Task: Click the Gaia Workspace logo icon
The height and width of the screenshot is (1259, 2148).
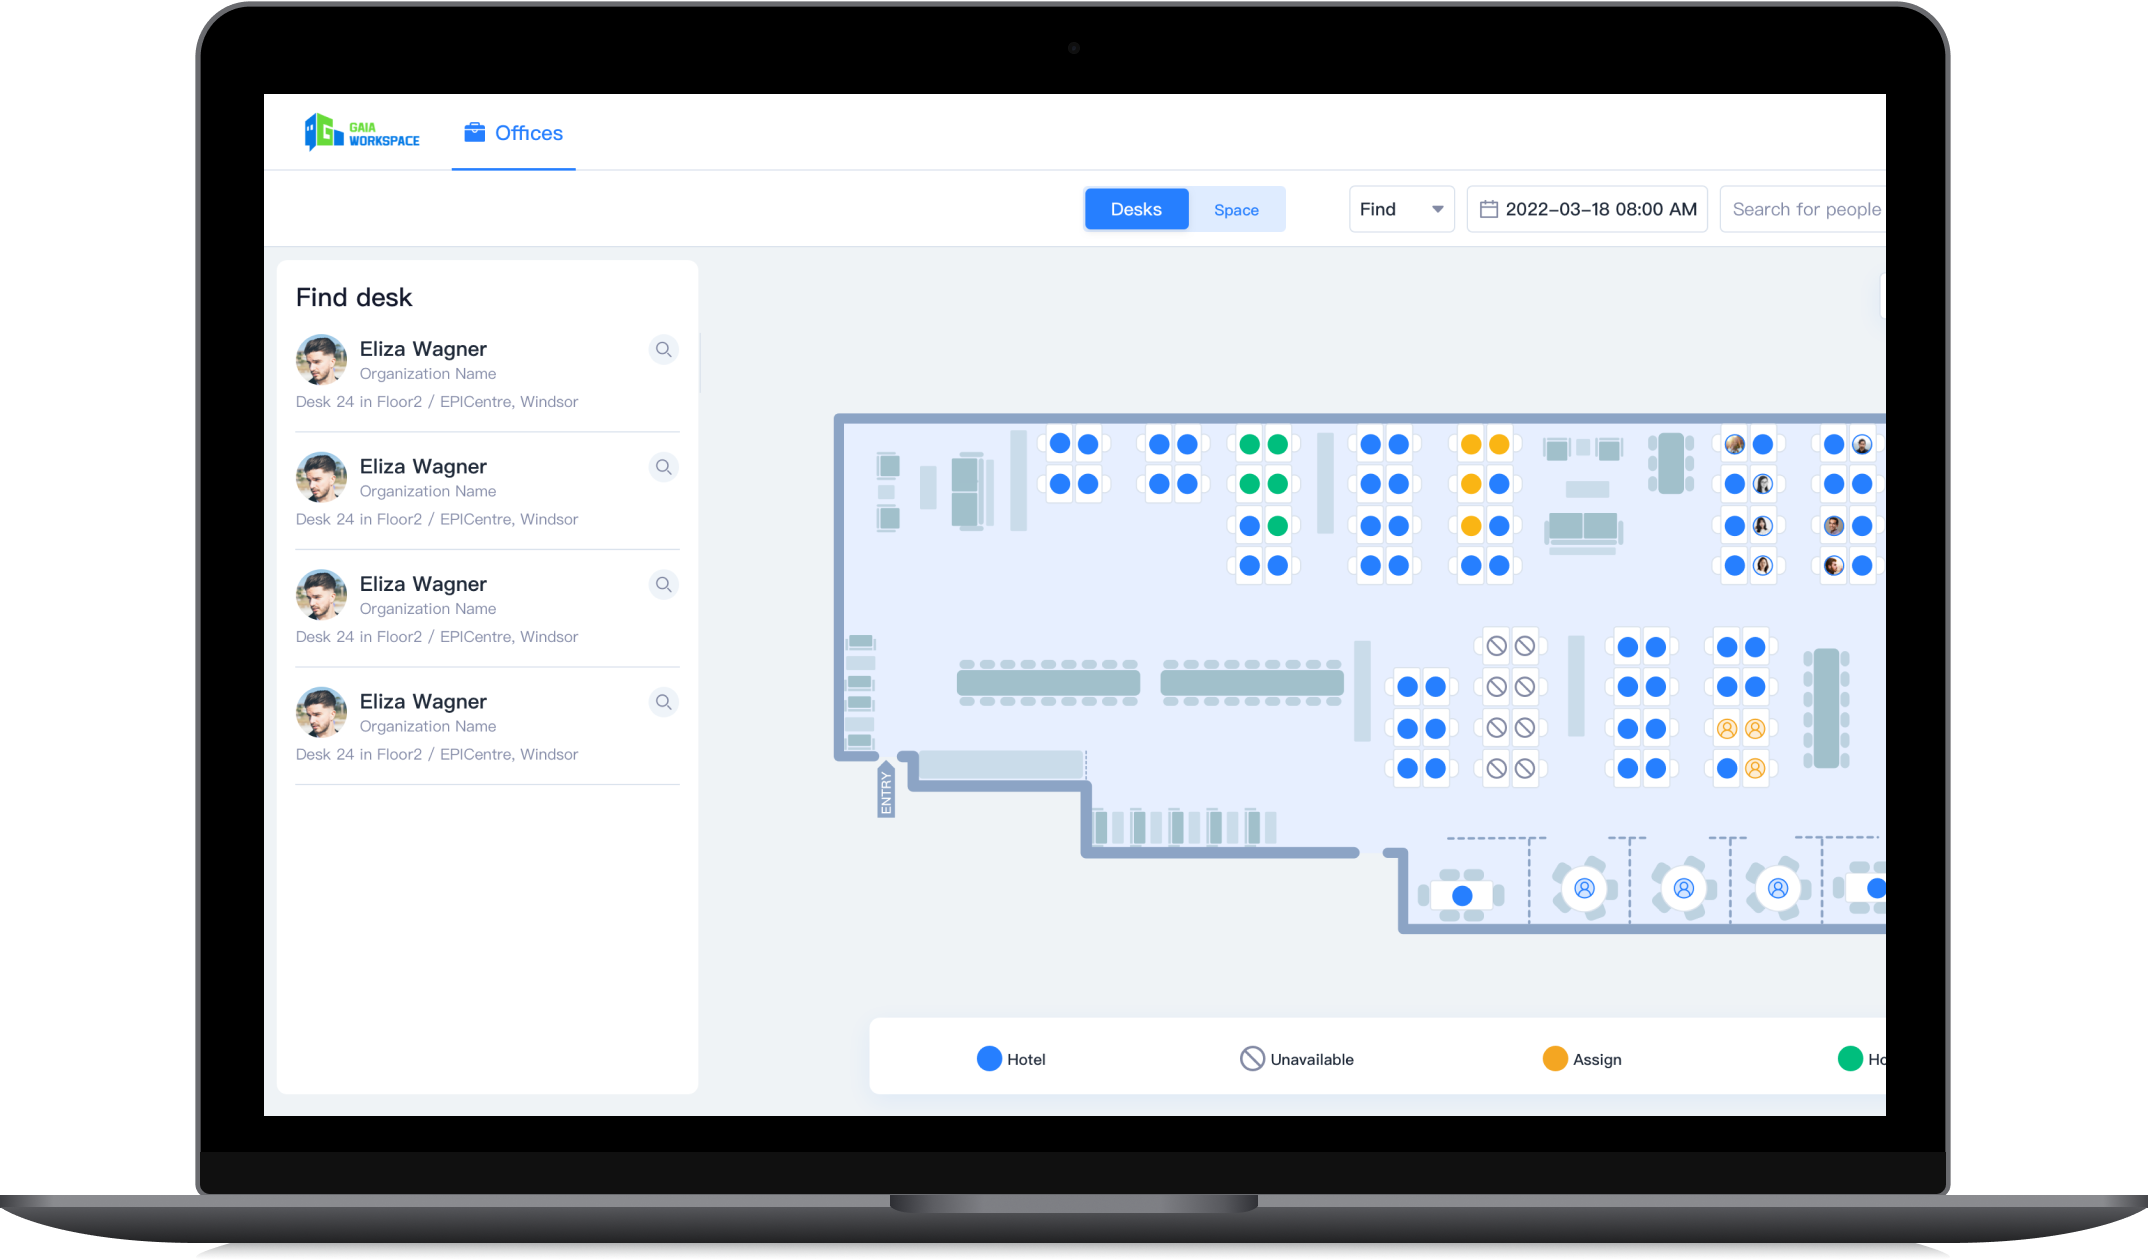Action: [319, 132]
